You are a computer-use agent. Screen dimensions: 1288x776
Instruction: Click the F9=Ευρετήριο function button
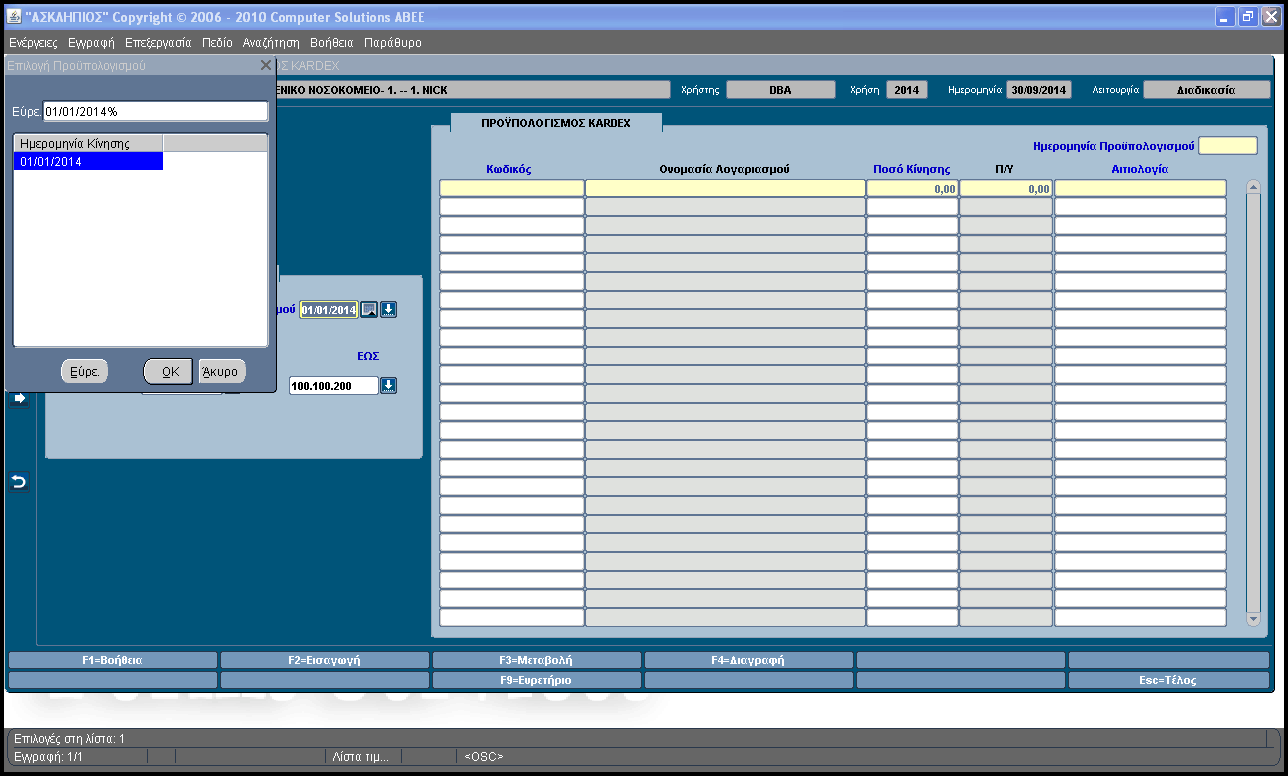tap(536, 680)
